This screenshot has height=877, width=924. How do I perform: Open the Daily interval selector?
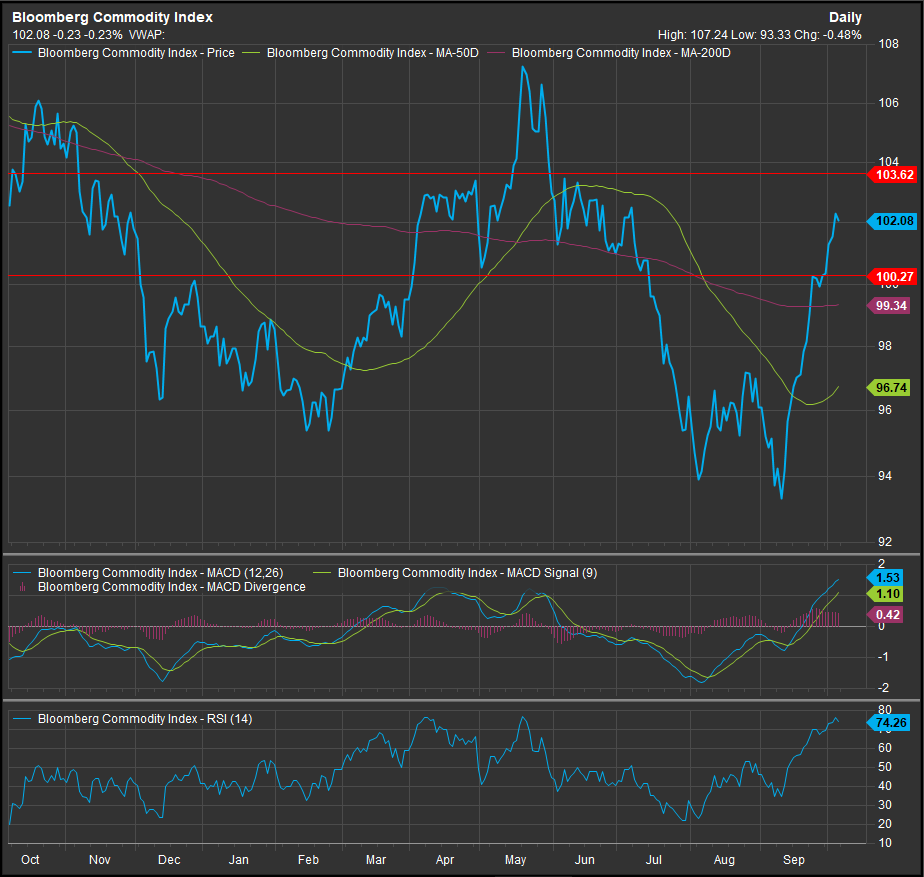(x=845, y=17)
